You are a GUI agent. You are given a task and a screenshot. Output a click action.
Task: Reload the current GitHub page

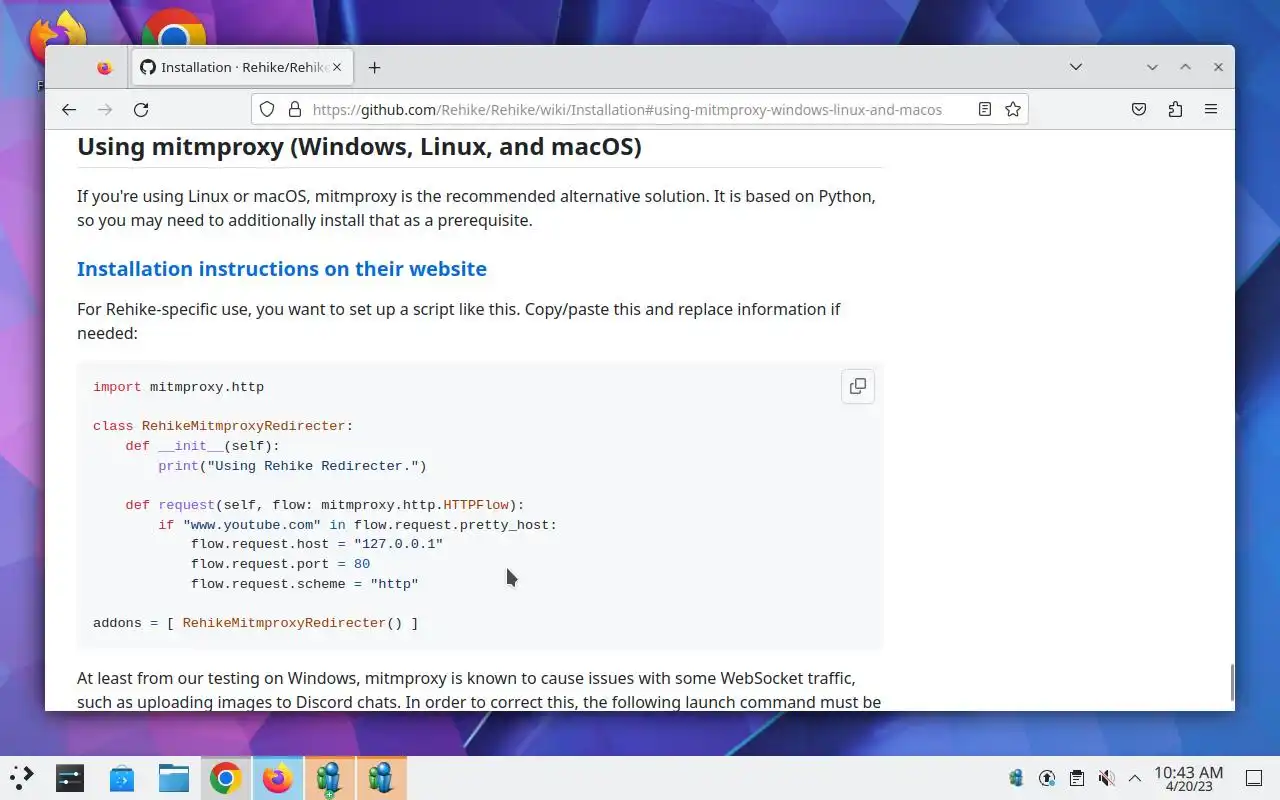click(141, 110)
